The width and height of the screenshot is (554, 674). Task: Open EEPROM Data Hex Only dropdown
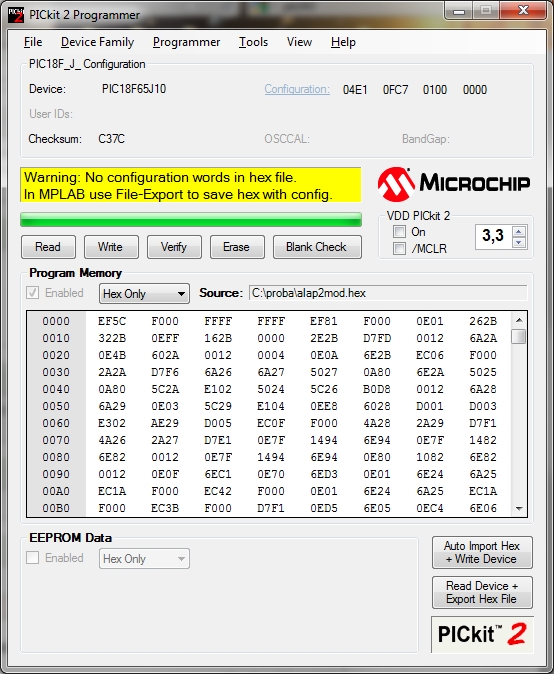[144, 559]
